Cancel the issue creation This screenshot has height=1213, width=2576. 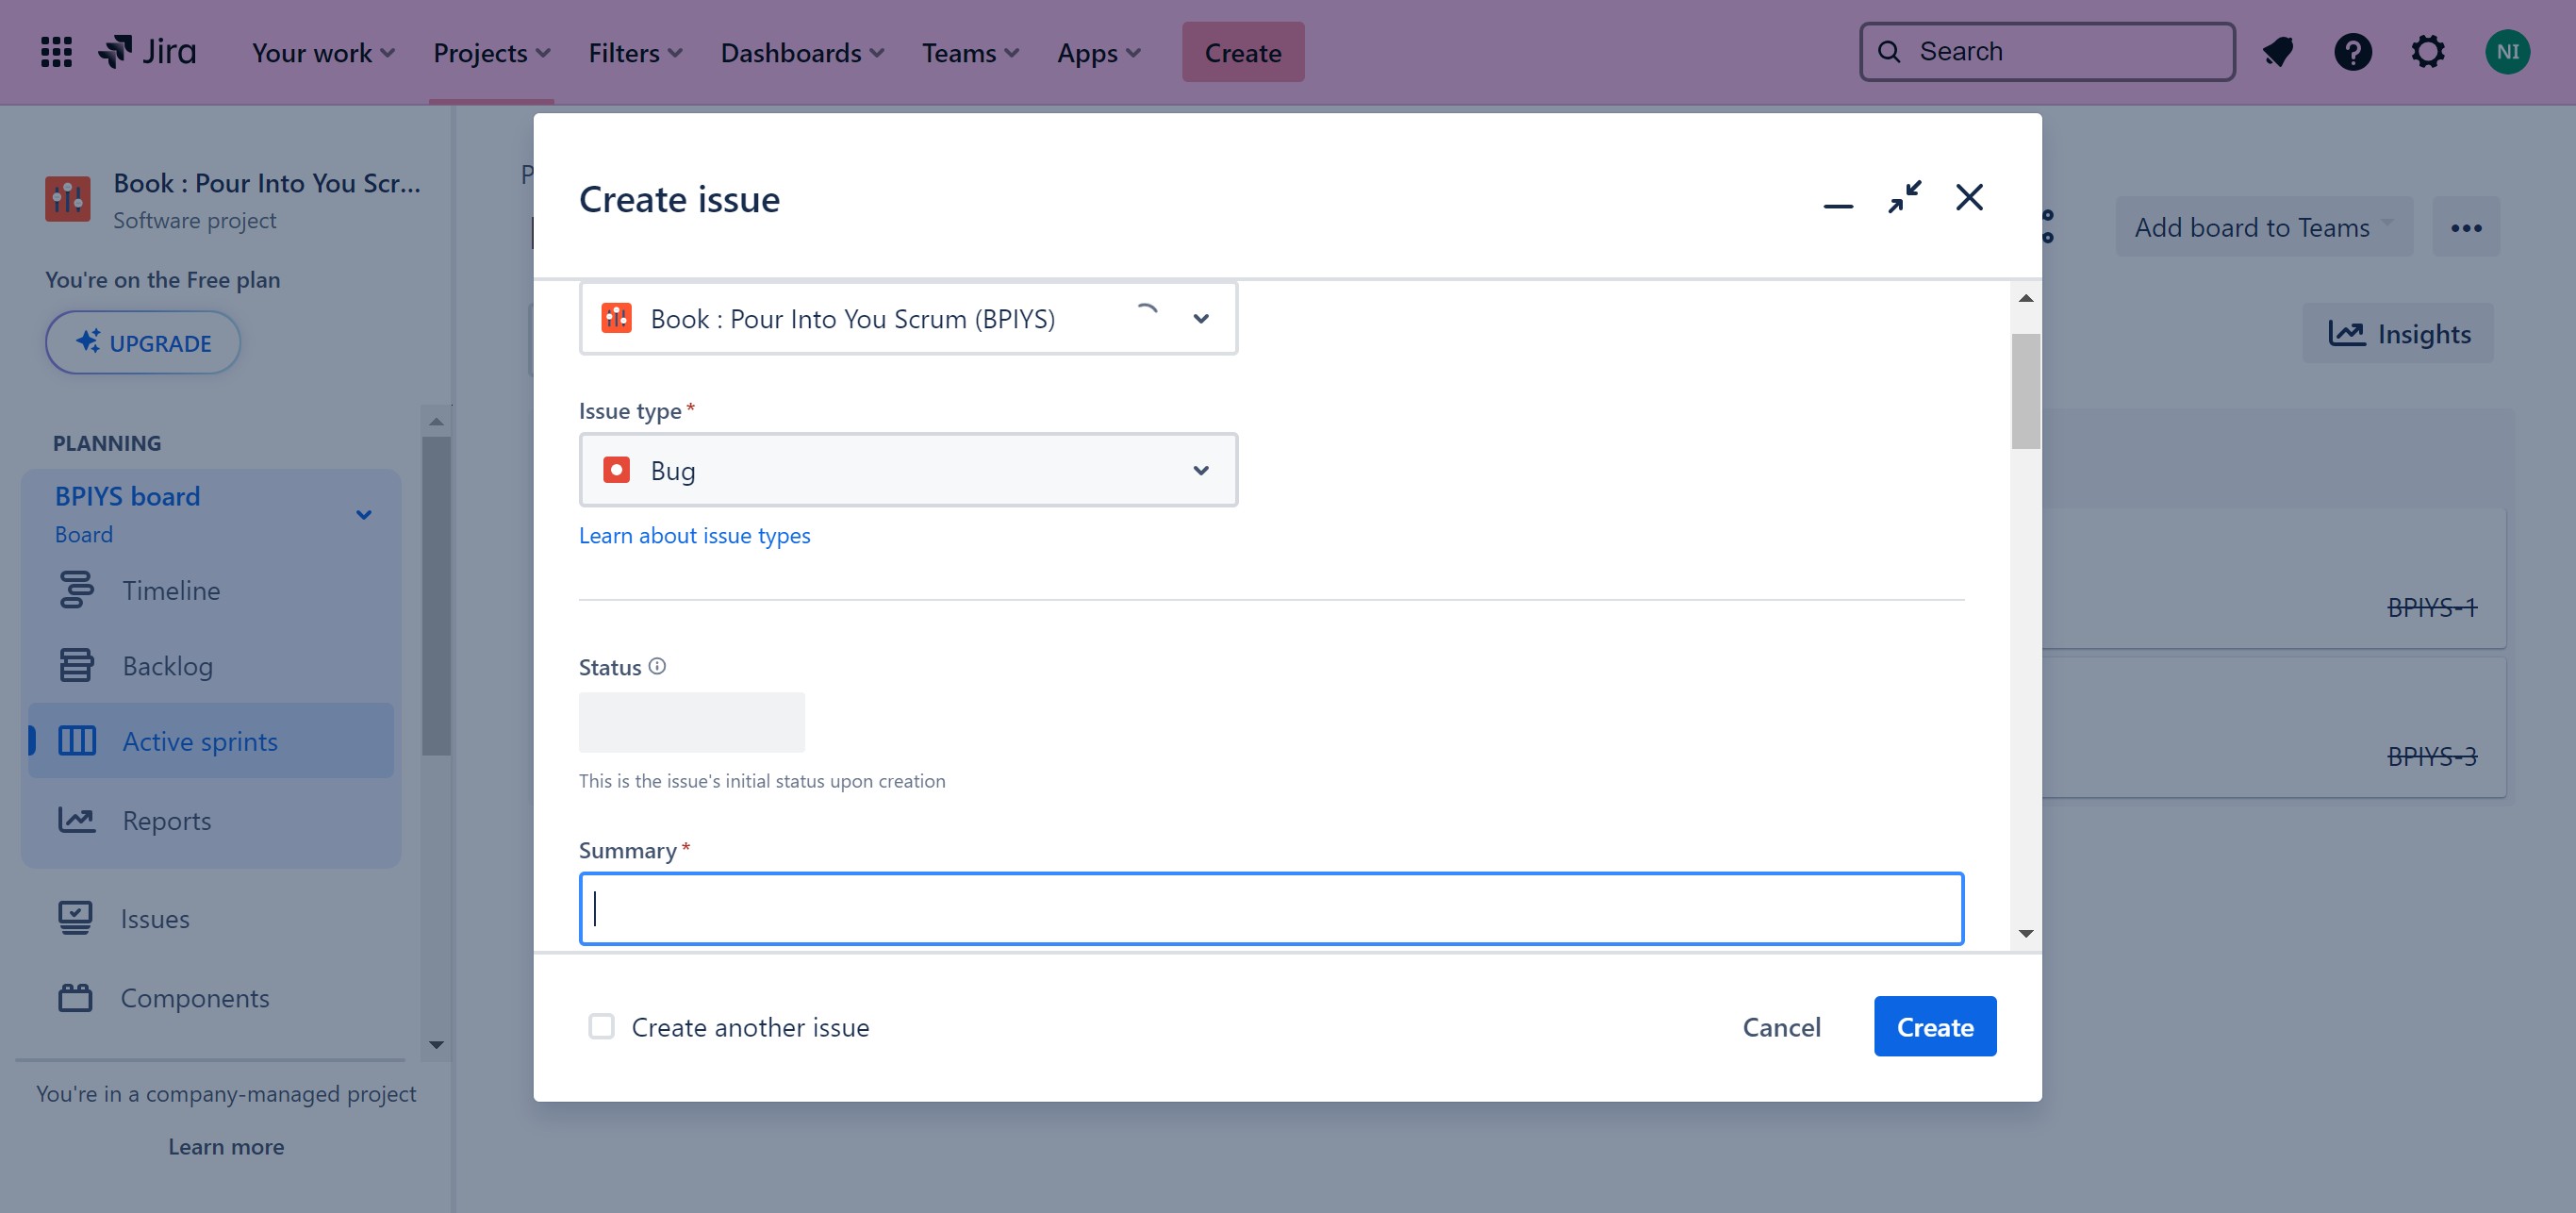click(1781, 1026)
